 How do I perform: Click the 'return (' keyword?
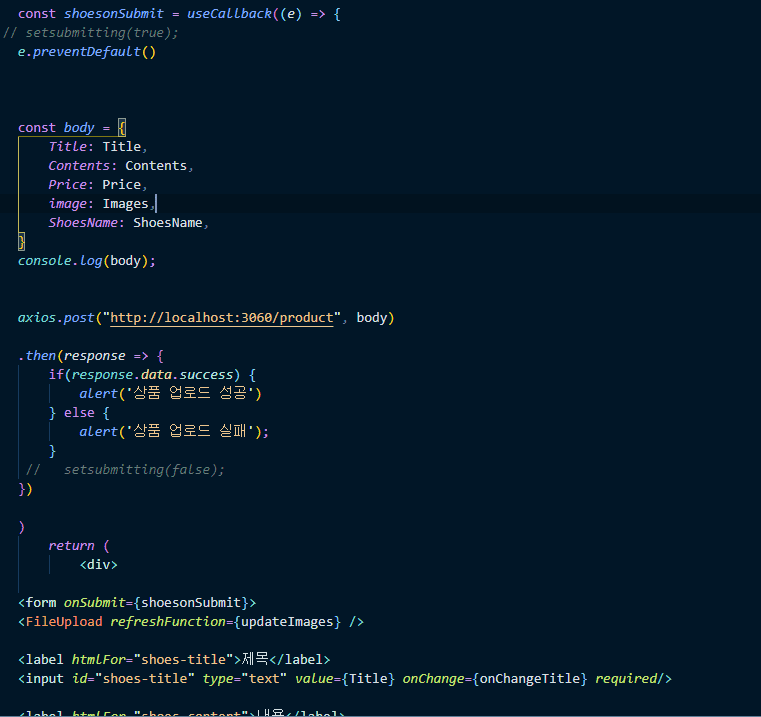[x=79, y=546]
